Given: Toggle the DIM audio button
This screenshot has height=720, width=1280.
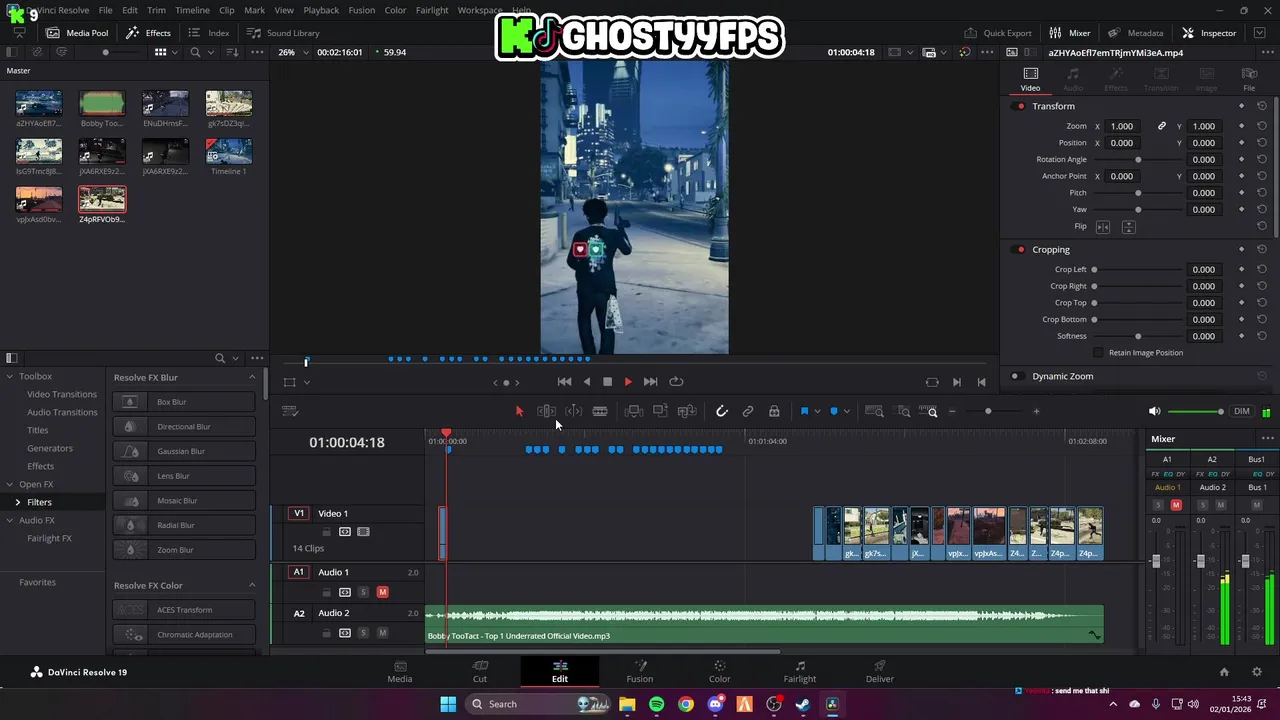Looking at the screenshot, I should tap(1242, 411).
